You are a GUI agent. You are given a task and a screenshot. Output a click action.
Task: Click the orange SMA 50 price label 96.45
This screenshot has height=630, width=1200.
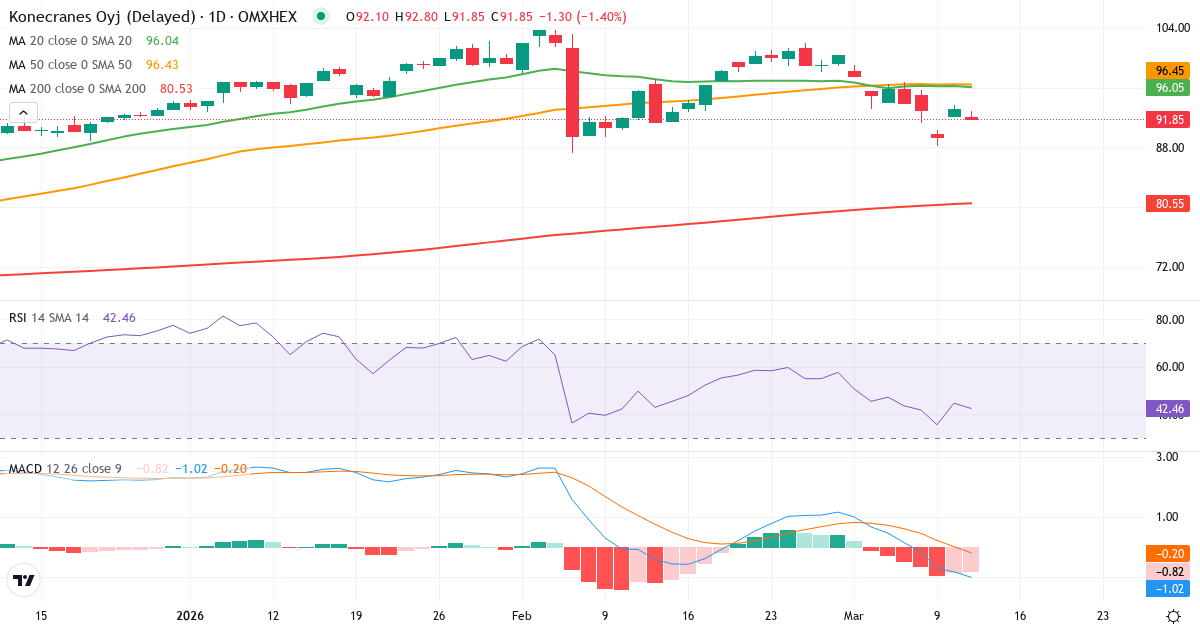pyautogui.click(x=1167, y=71)
